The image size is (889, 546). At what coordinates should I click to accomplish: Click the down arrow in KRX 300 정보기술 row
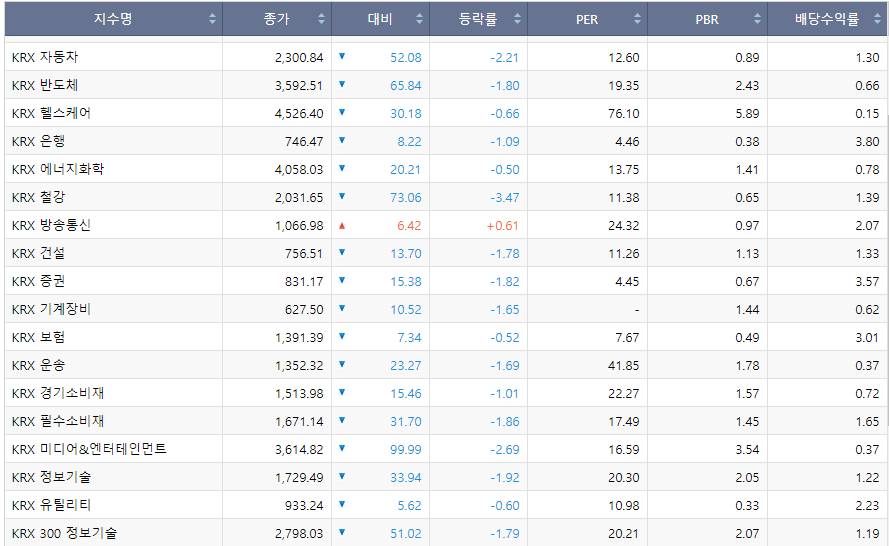(342, 532)
